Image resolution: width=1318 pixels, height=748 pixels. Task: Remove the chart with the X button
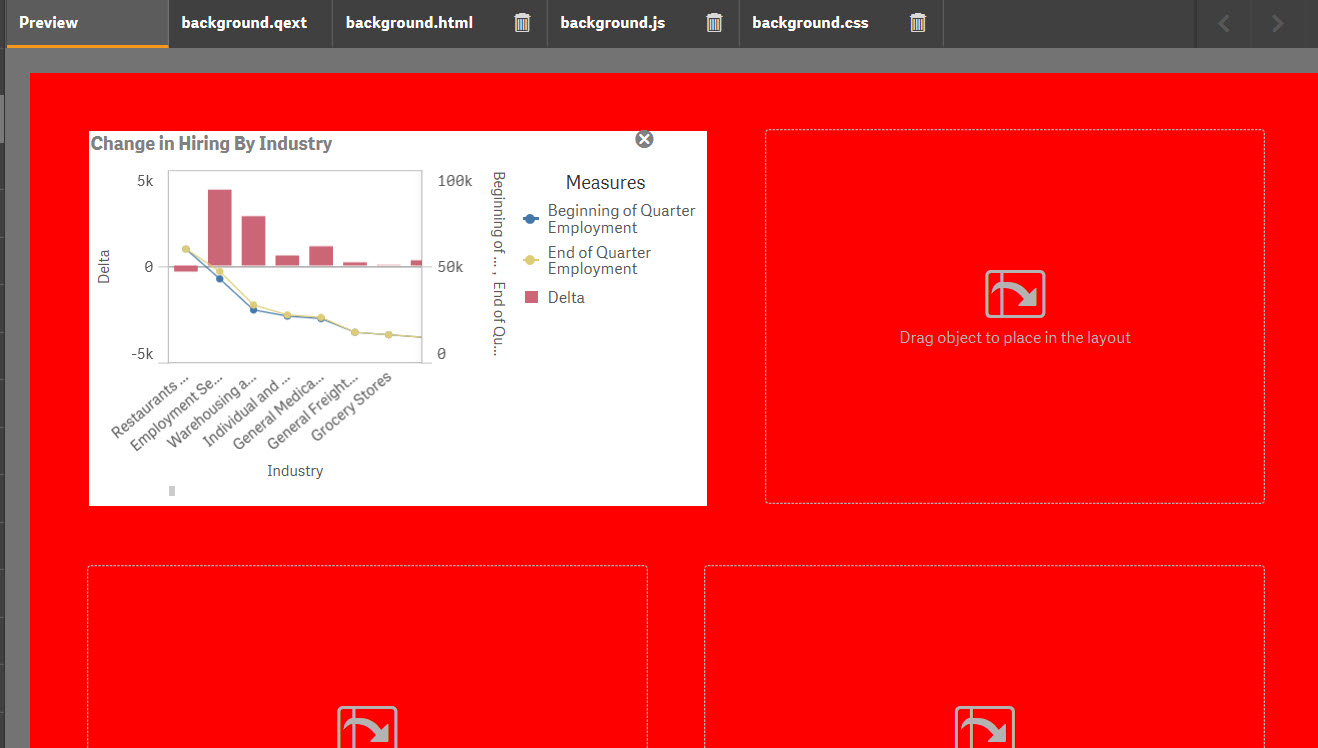(x=644, y=139)
